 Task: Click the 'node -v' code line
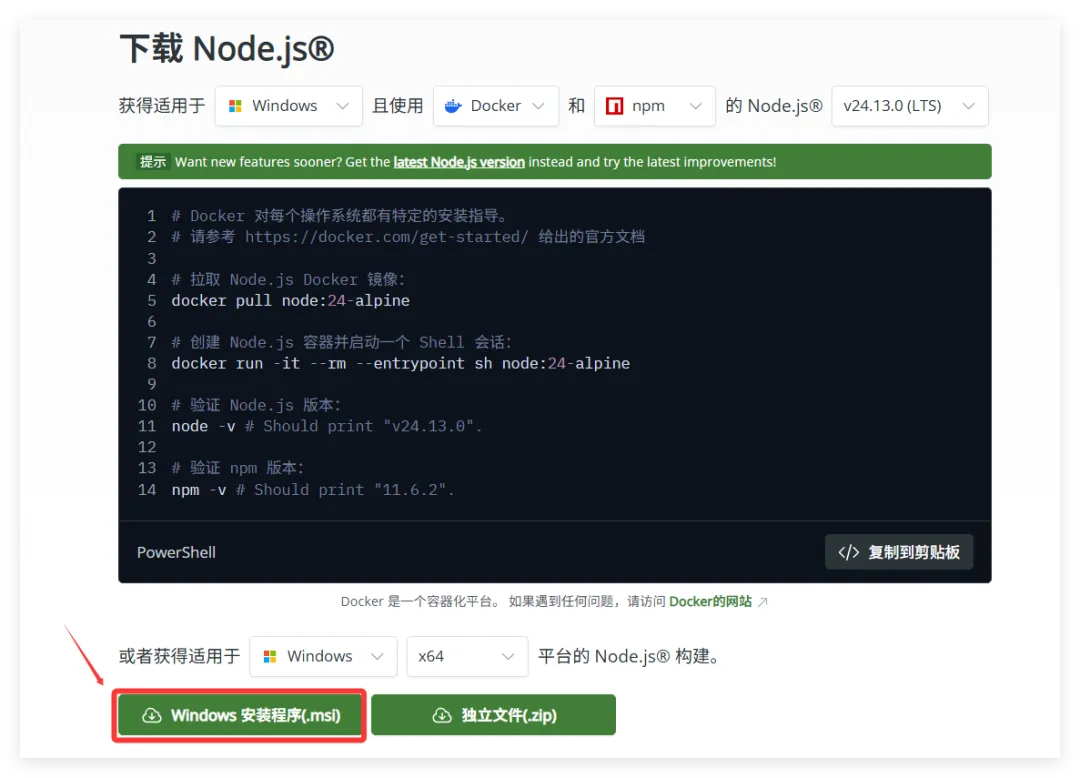coord(326,426)
